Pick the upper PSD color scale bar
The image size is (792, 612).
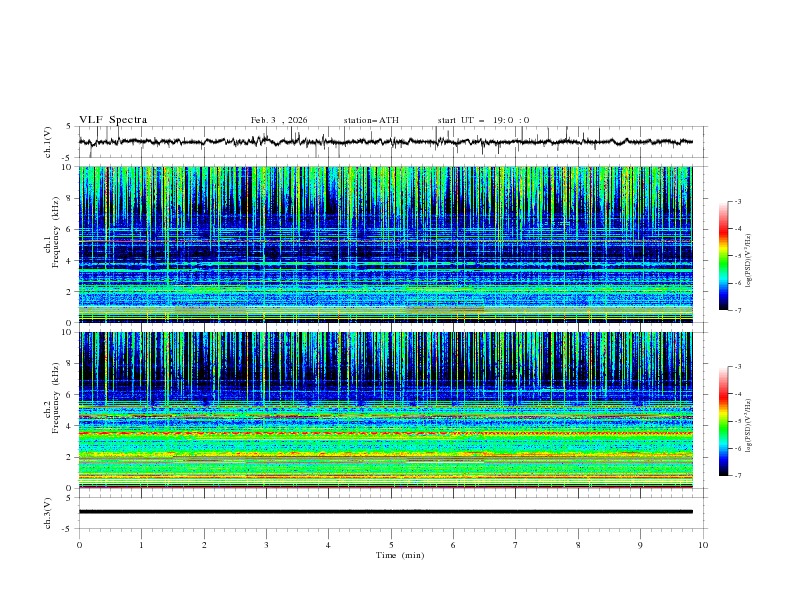[x=723, y=256]
